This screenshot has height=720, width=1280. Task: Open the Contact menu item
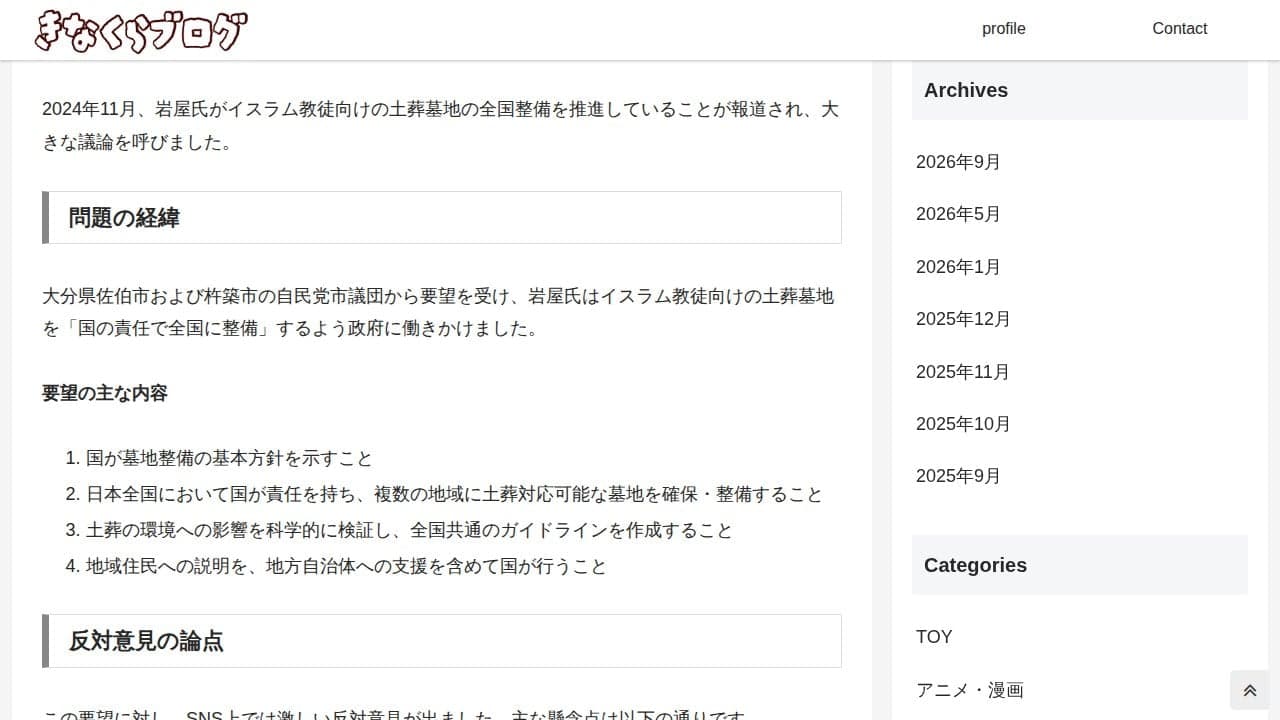tap(1179, 29)
